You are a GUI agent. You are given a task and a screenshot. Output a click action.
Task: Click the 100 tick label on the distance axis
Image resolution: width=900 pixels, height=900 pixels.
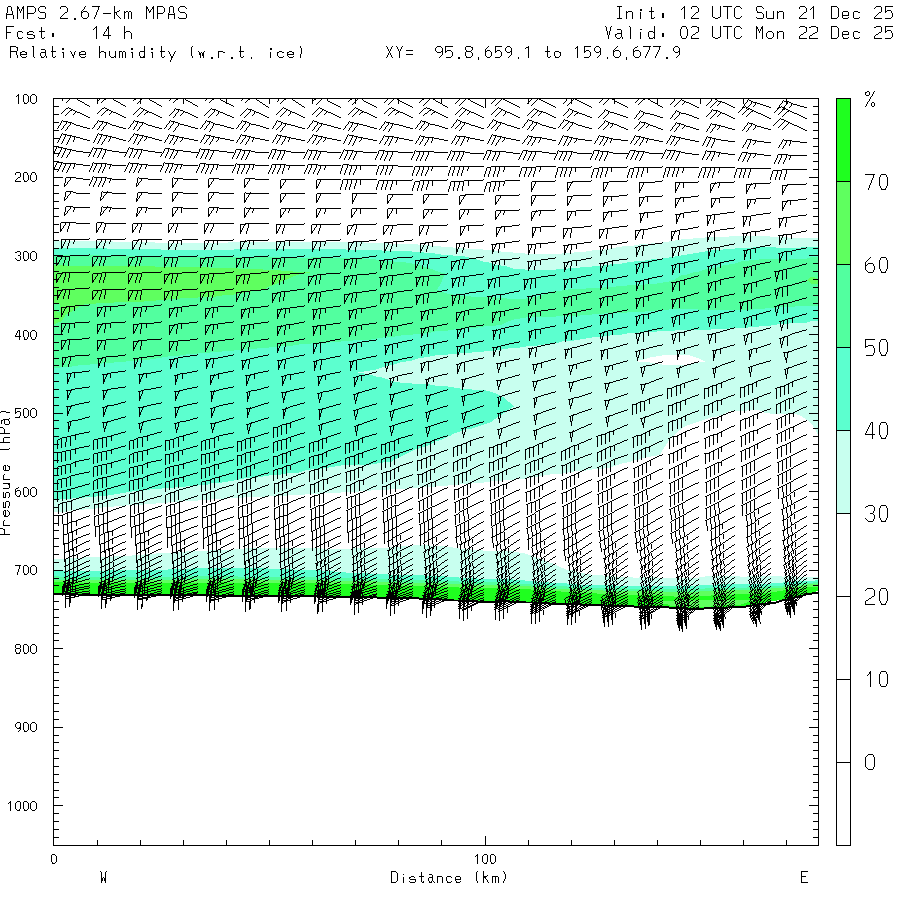[x=486, y=859]
